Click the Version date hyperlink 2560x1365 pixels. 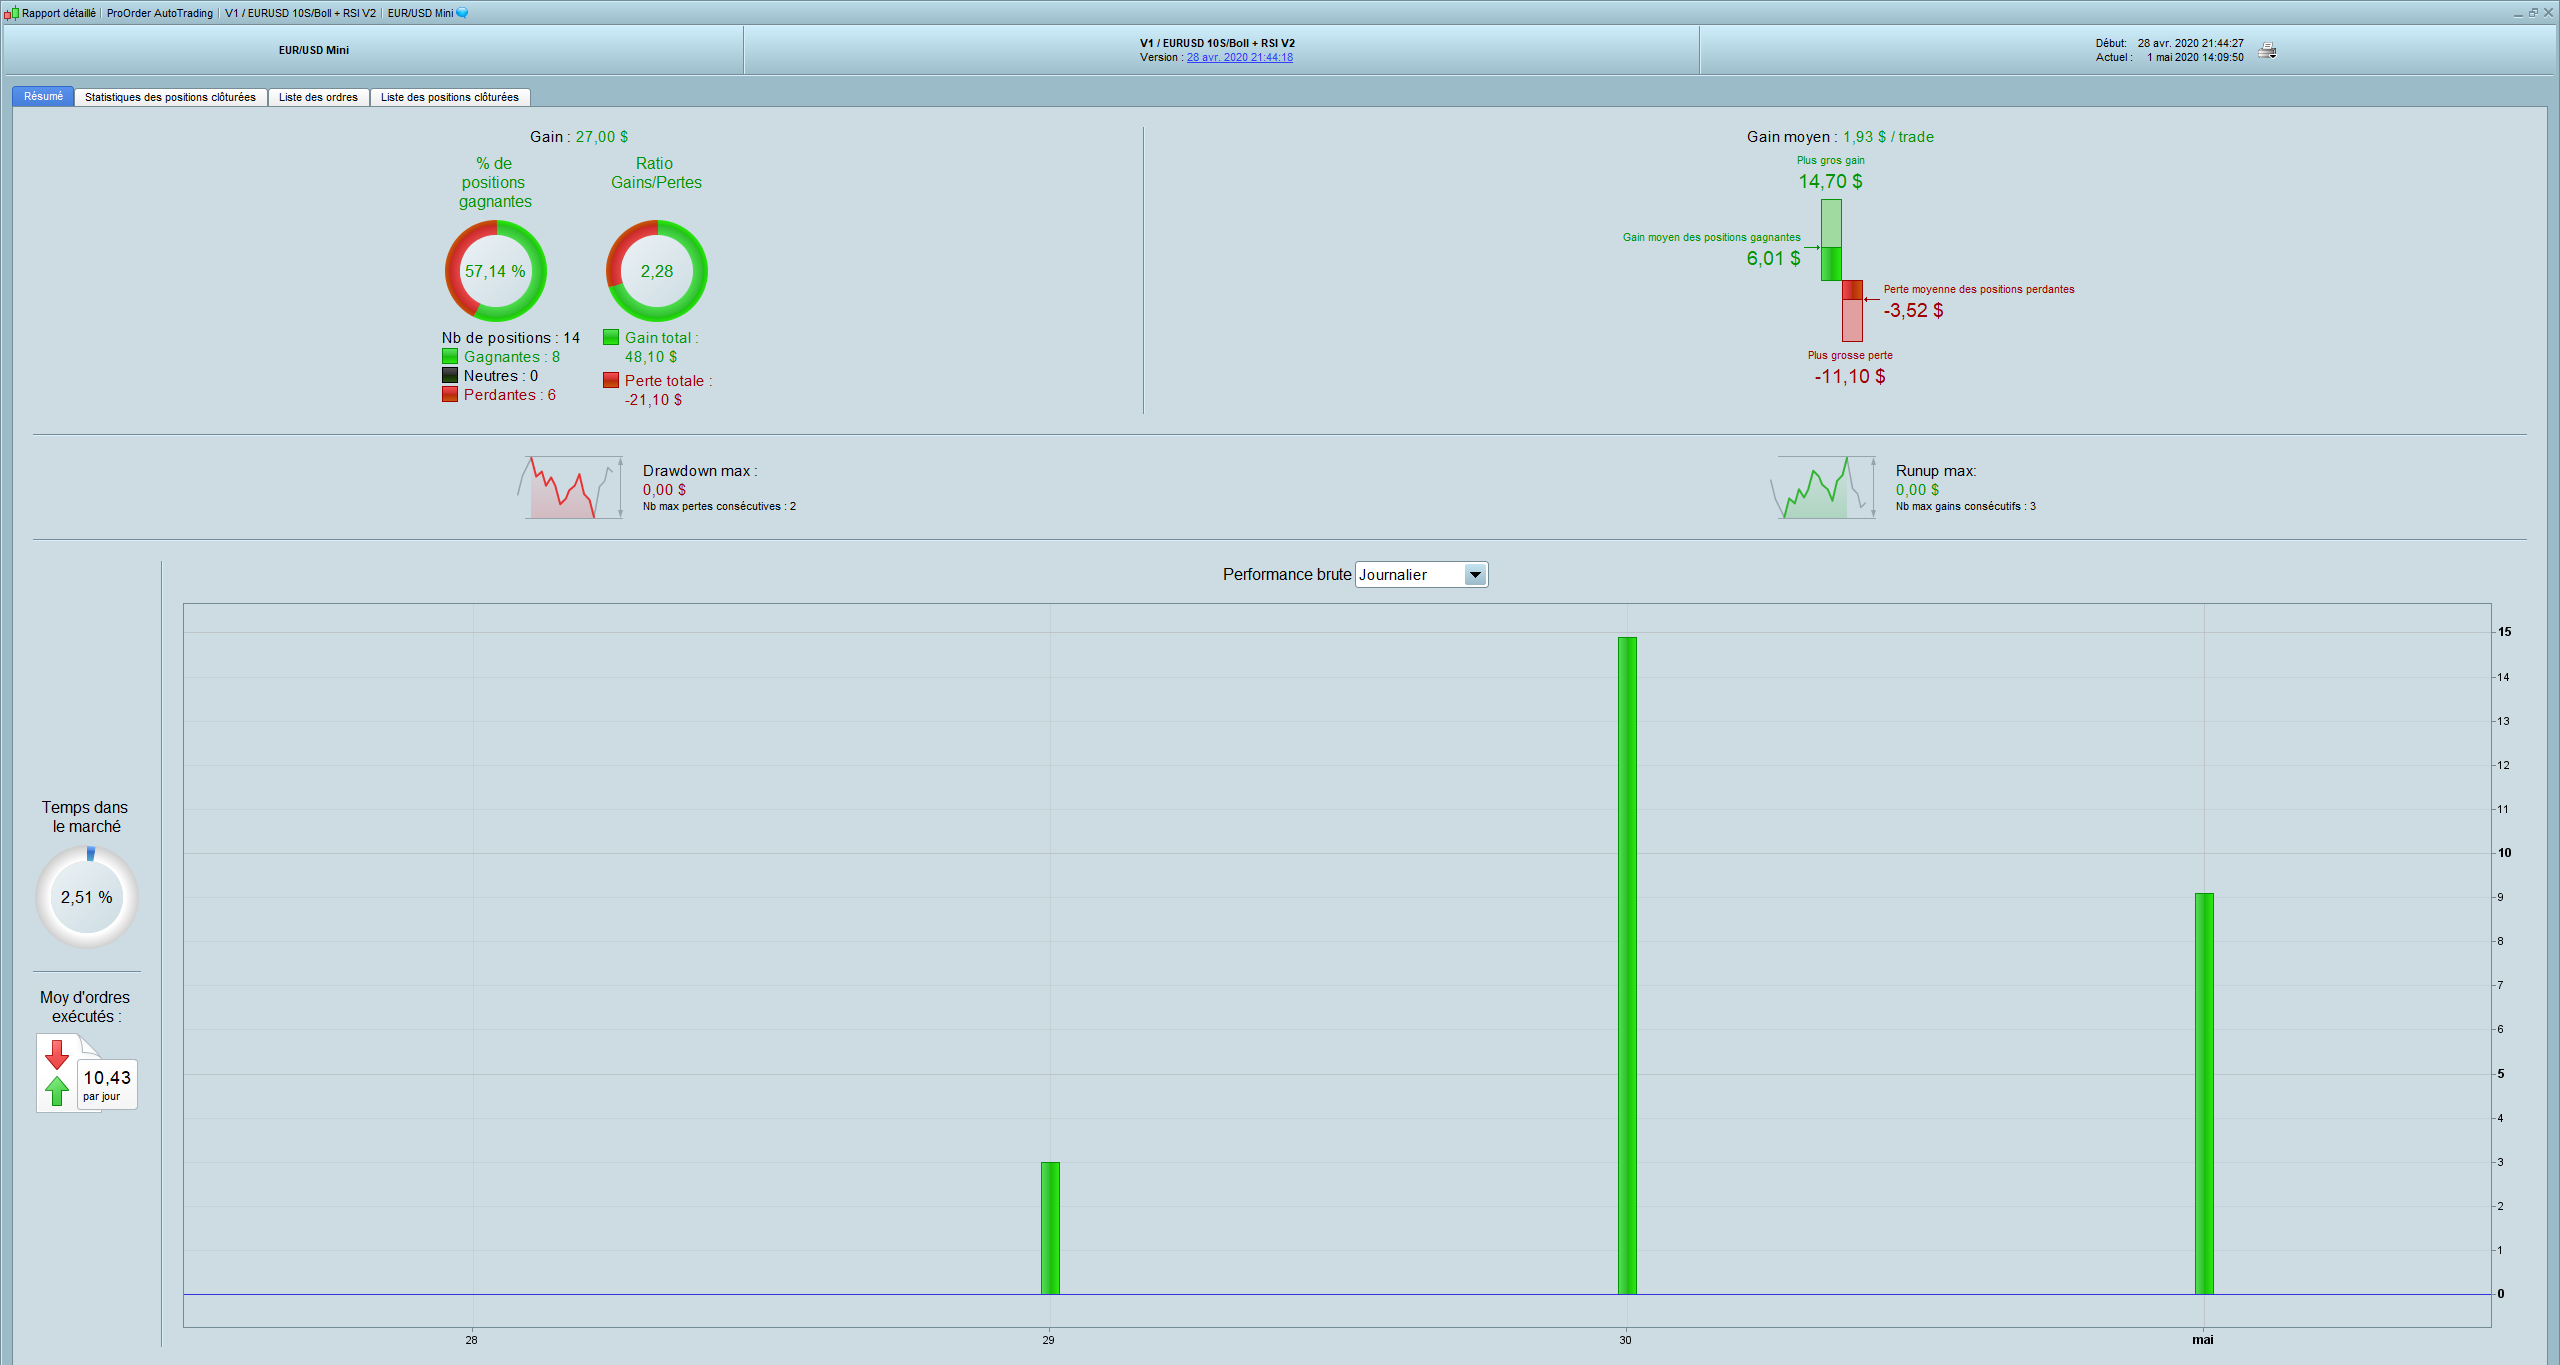(1239, 58)
